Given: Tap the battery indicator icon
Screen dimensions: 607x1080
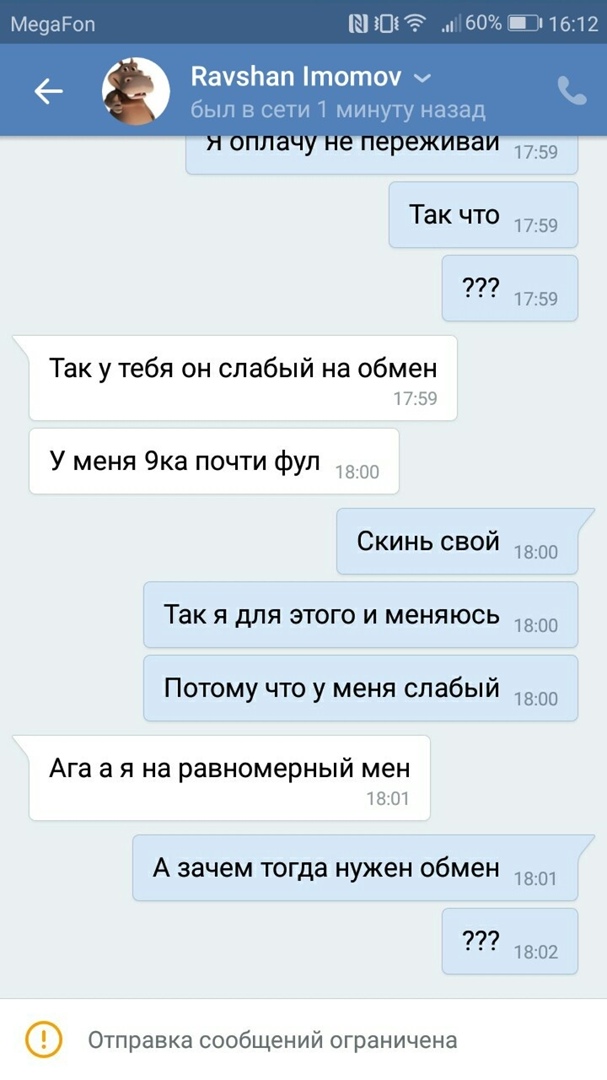Looking at the screenshot, I should click(x=526, y=24).
